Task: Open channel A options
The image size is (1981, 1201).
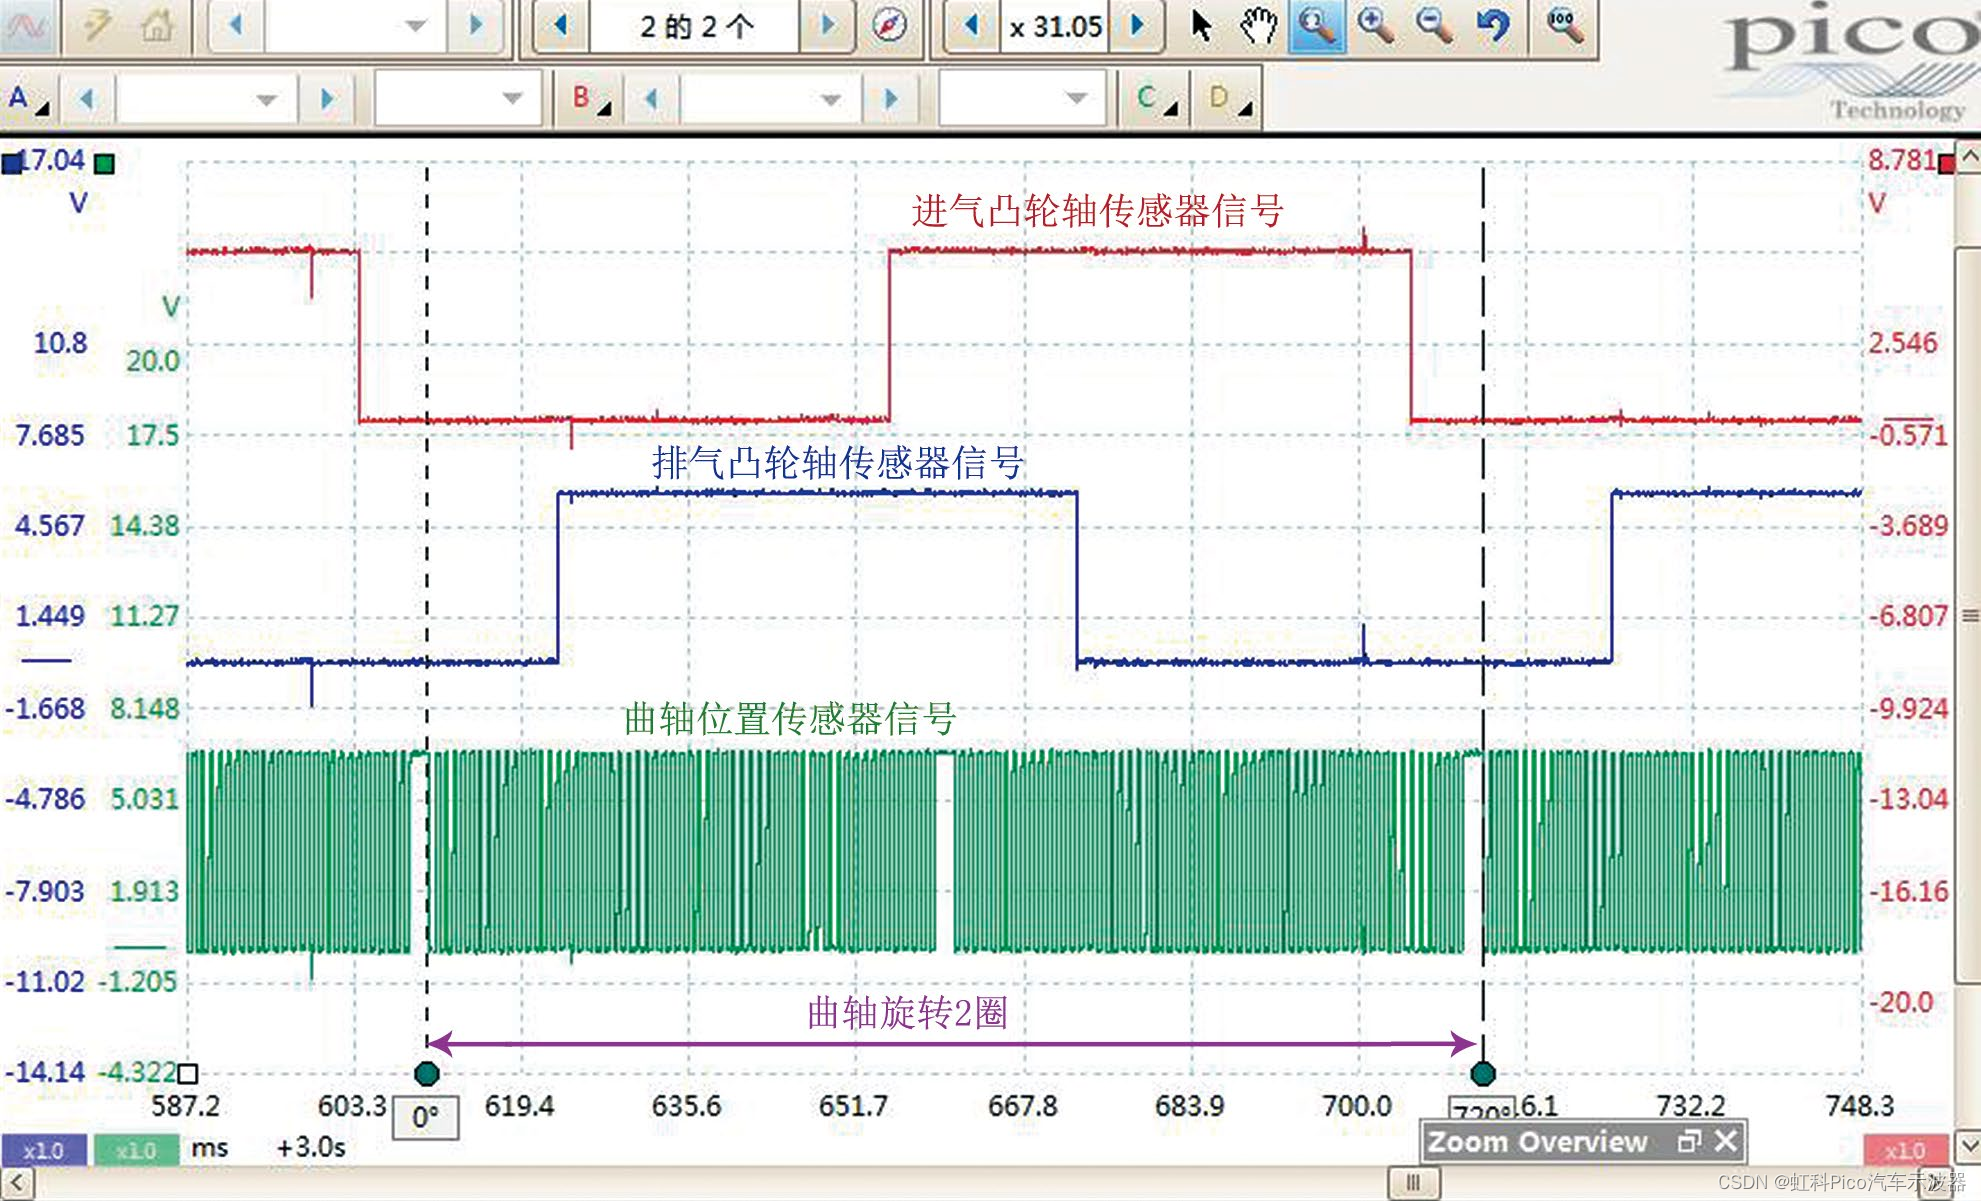Action: tap(28, 99)
